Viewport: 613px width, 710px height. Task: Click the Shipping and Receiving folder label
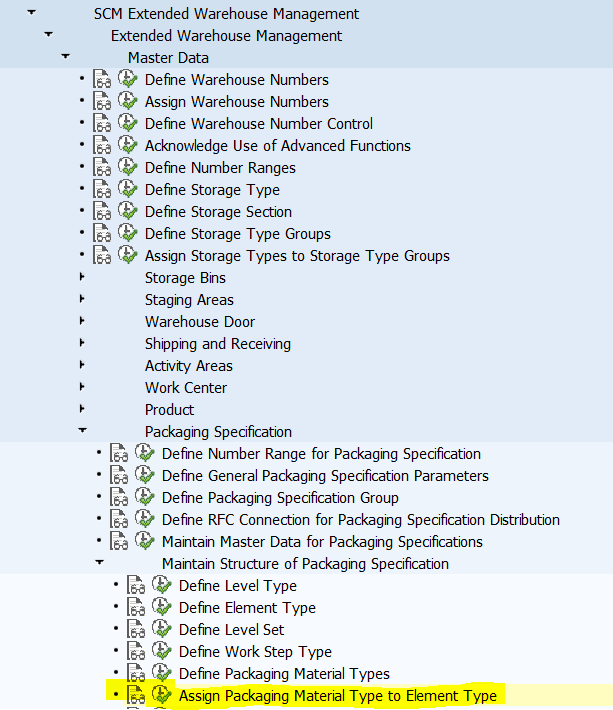pyautogui.click(x=218, y=344)
